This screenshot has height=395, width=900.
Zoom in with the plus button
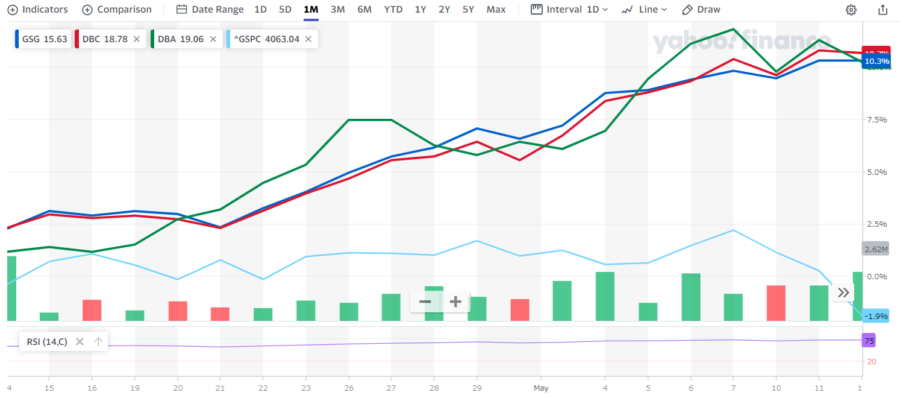point(455,302)
